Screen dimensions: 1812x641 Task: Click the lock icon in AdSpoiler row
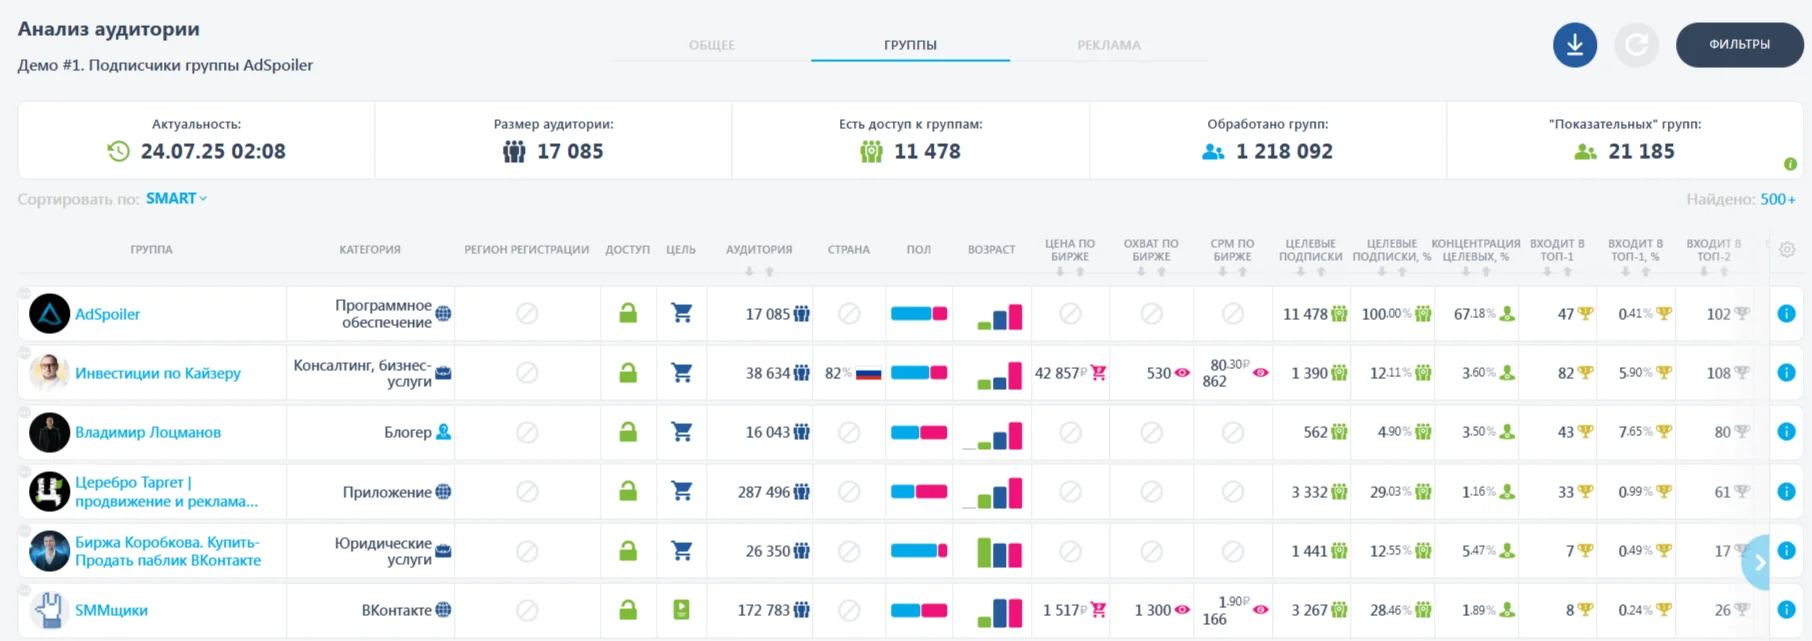(628, 313)
